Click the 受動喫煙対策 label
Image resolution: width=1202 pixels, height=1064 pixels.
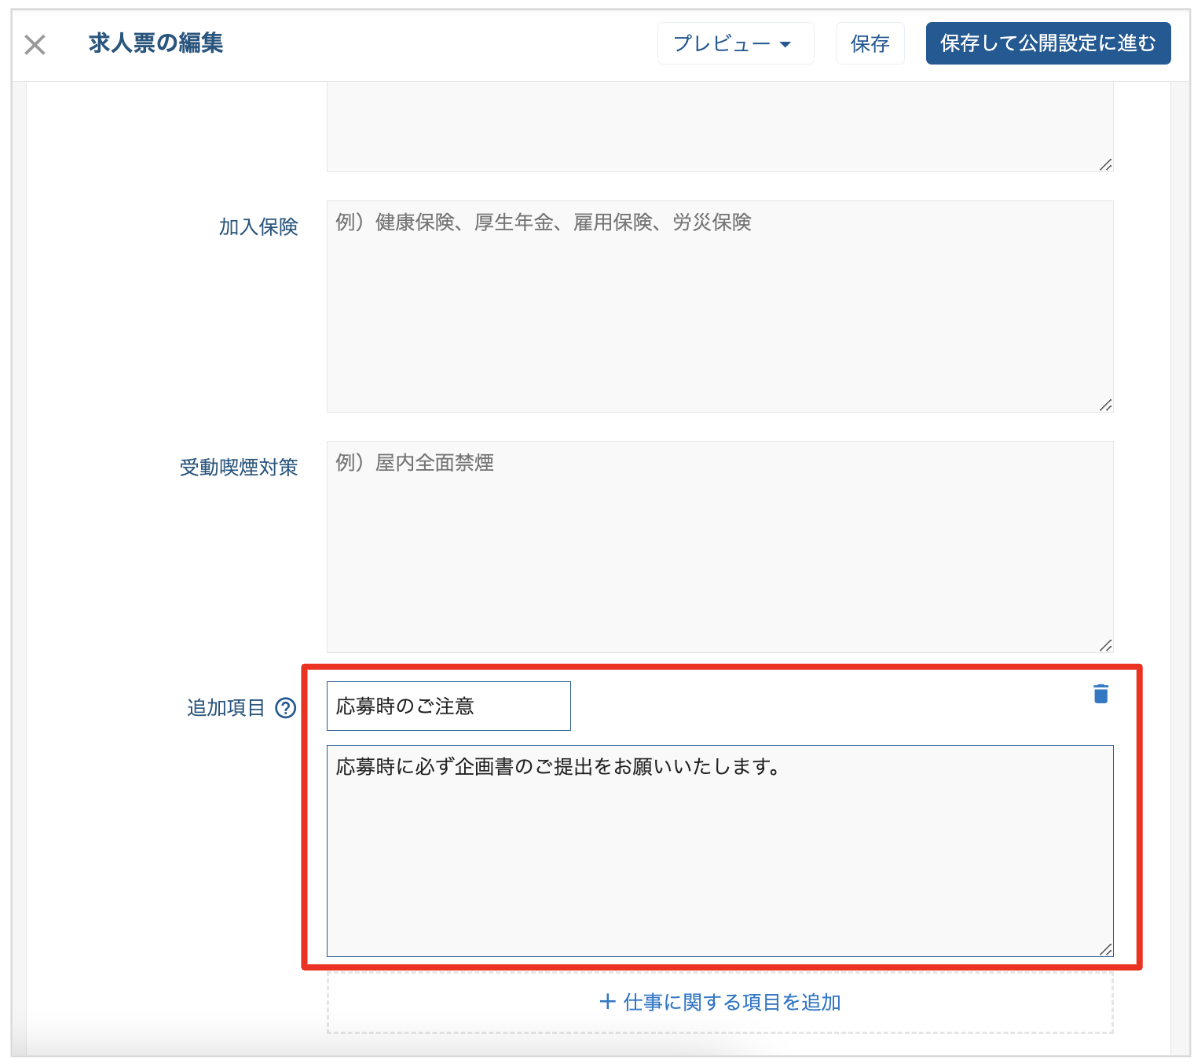[x=239, y=467]
